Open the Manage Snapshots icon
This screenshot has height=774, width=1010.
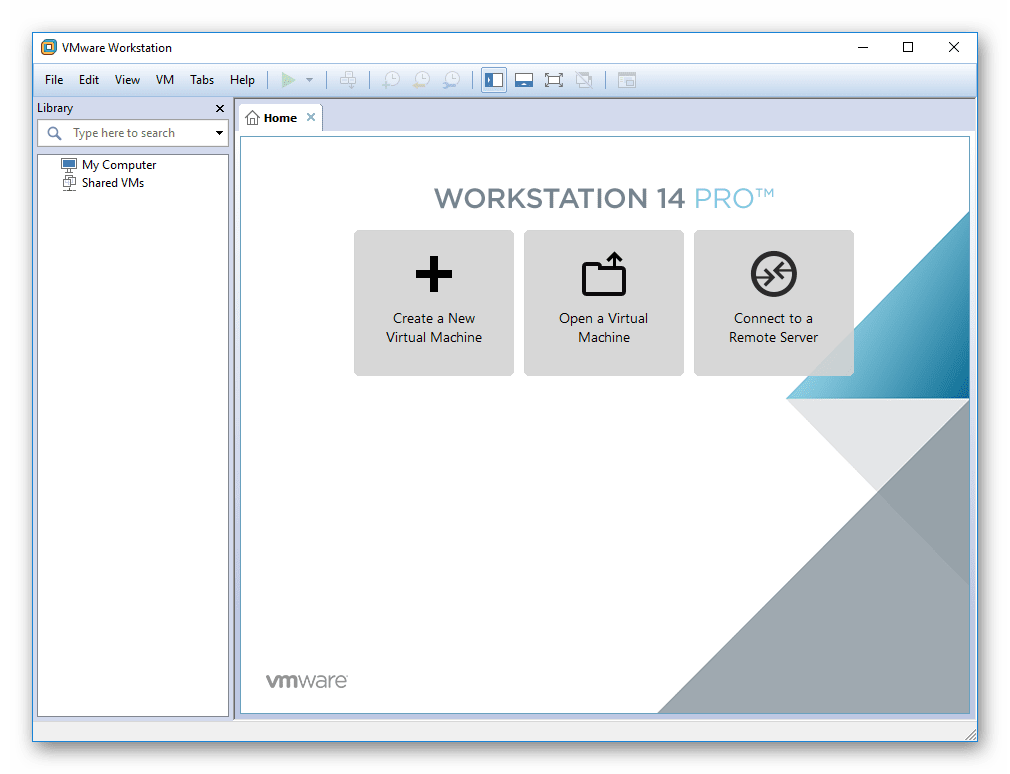450,80
